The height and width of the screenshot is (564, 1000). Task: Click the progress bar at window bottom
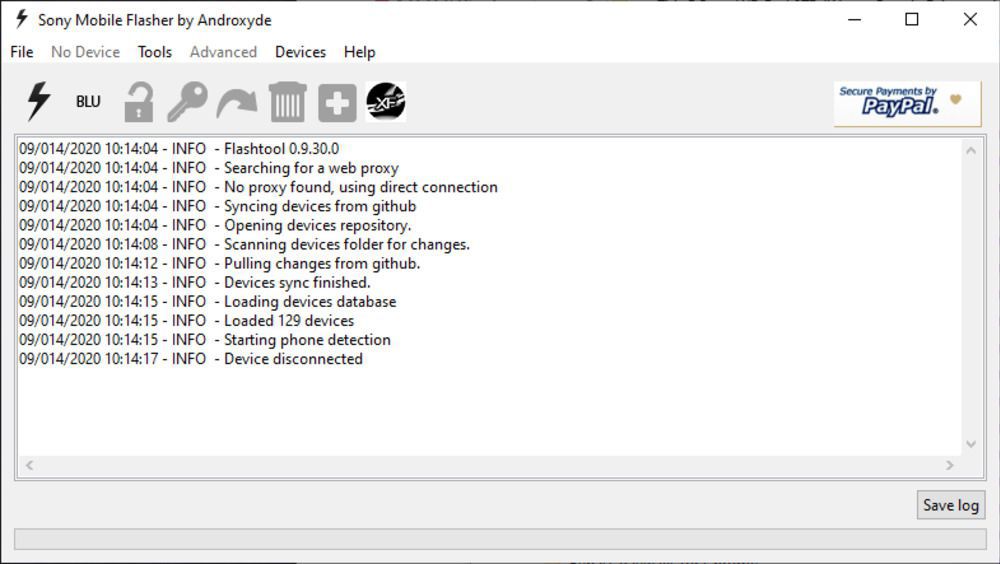tap(500, 539)
